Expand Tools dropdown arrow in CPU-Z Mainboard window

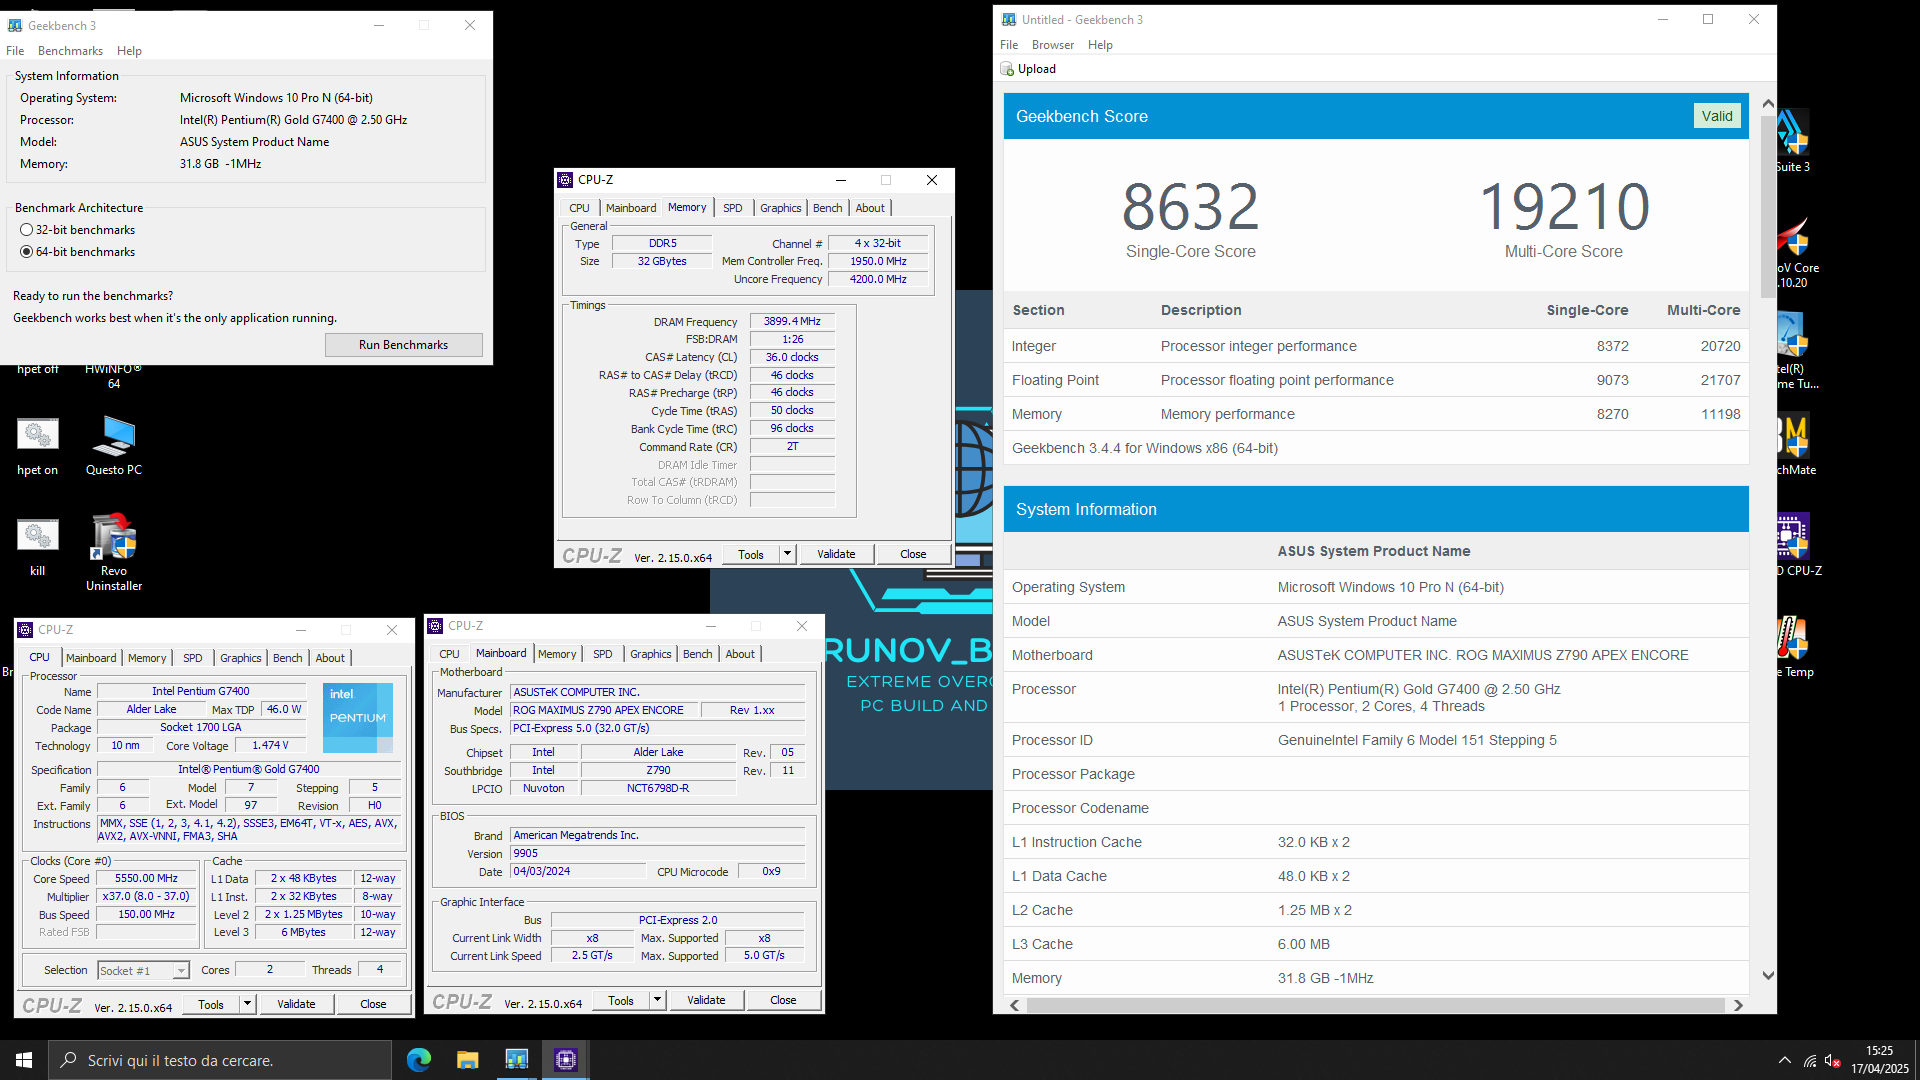[657, 1000]
